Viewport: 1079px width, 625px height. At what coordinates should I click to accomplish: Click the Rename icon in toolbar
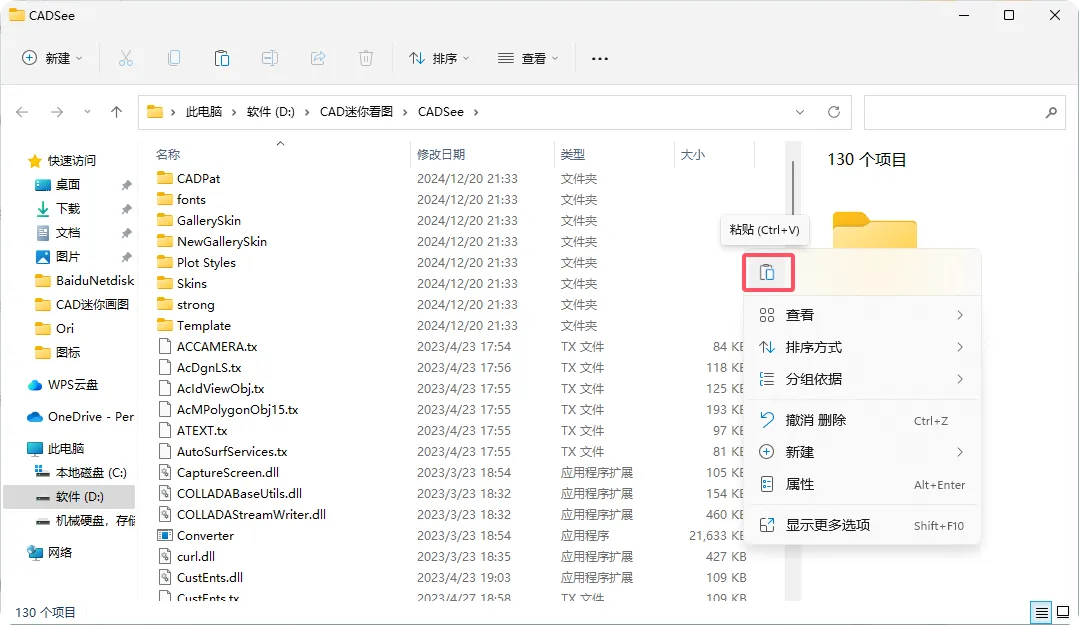click(x=270, y=59)
